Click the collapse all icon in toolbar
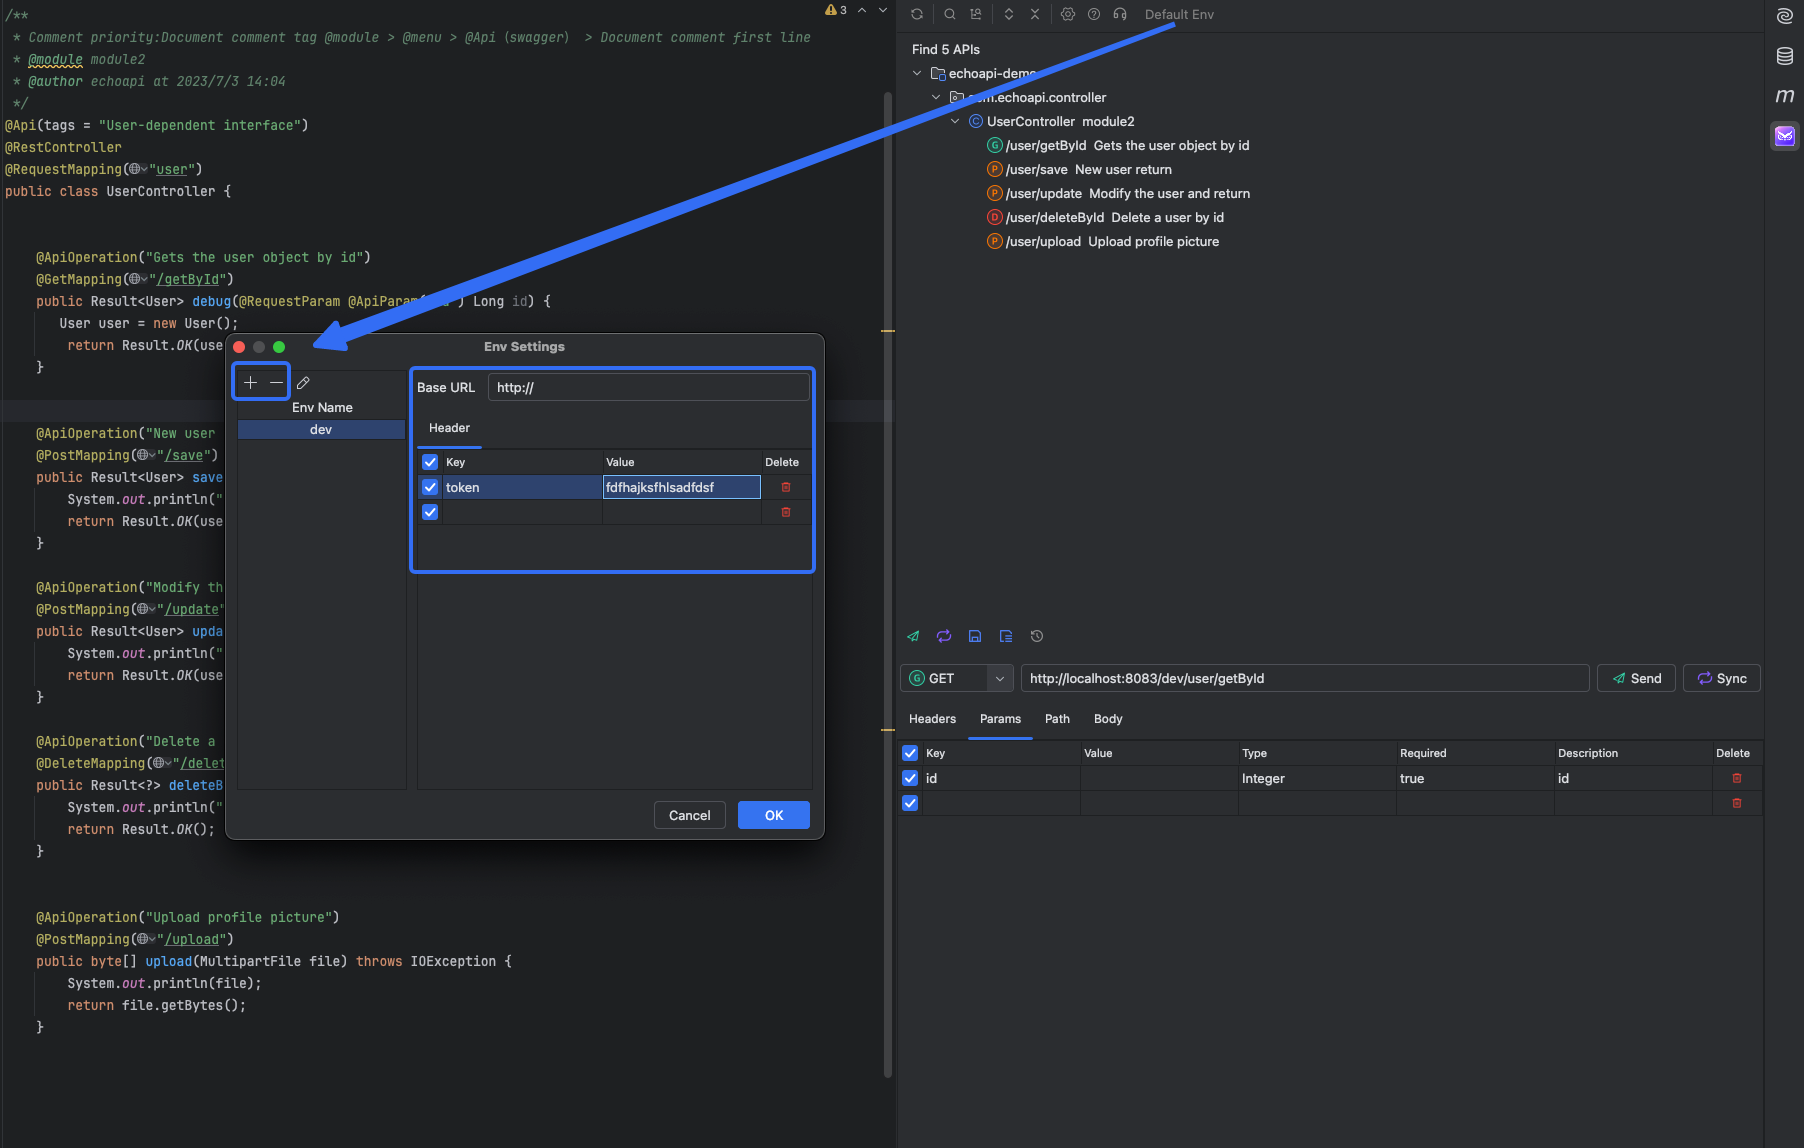 pos(1035,14)
